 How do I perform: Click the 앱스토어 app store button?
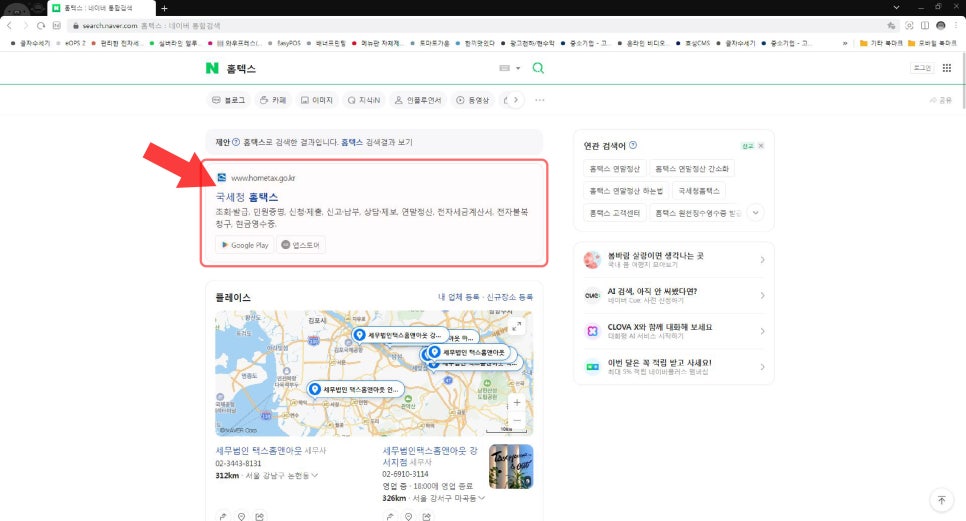point(301,244)
